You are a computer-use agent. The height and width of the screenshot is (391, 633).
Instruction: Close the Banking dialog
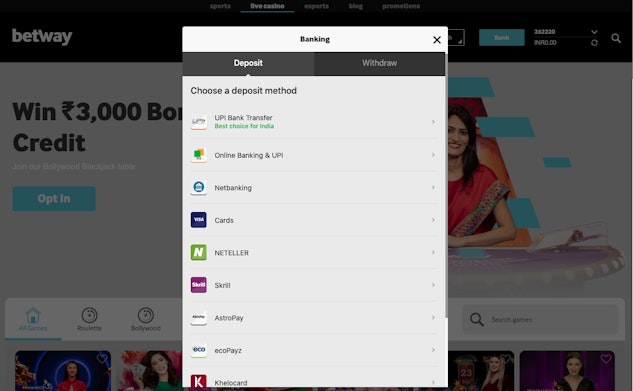(x=437, y=40)
